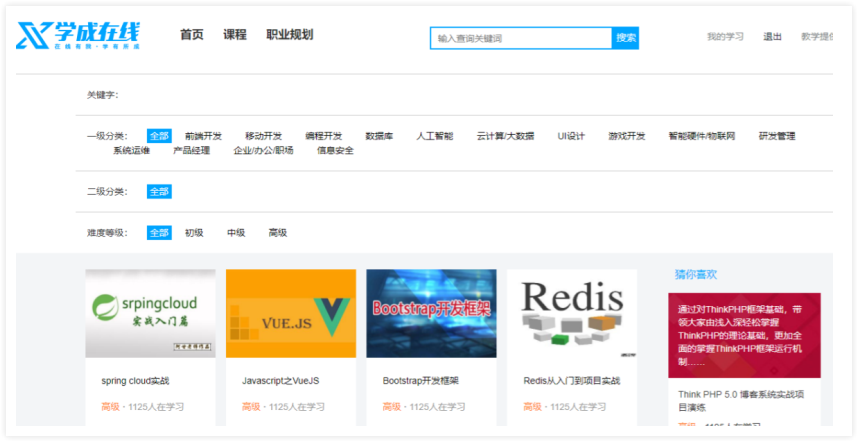858x442 pixels.
Task: Filter by 游戏开发 category
Action: pyautogui.click(x=627, y=136)
